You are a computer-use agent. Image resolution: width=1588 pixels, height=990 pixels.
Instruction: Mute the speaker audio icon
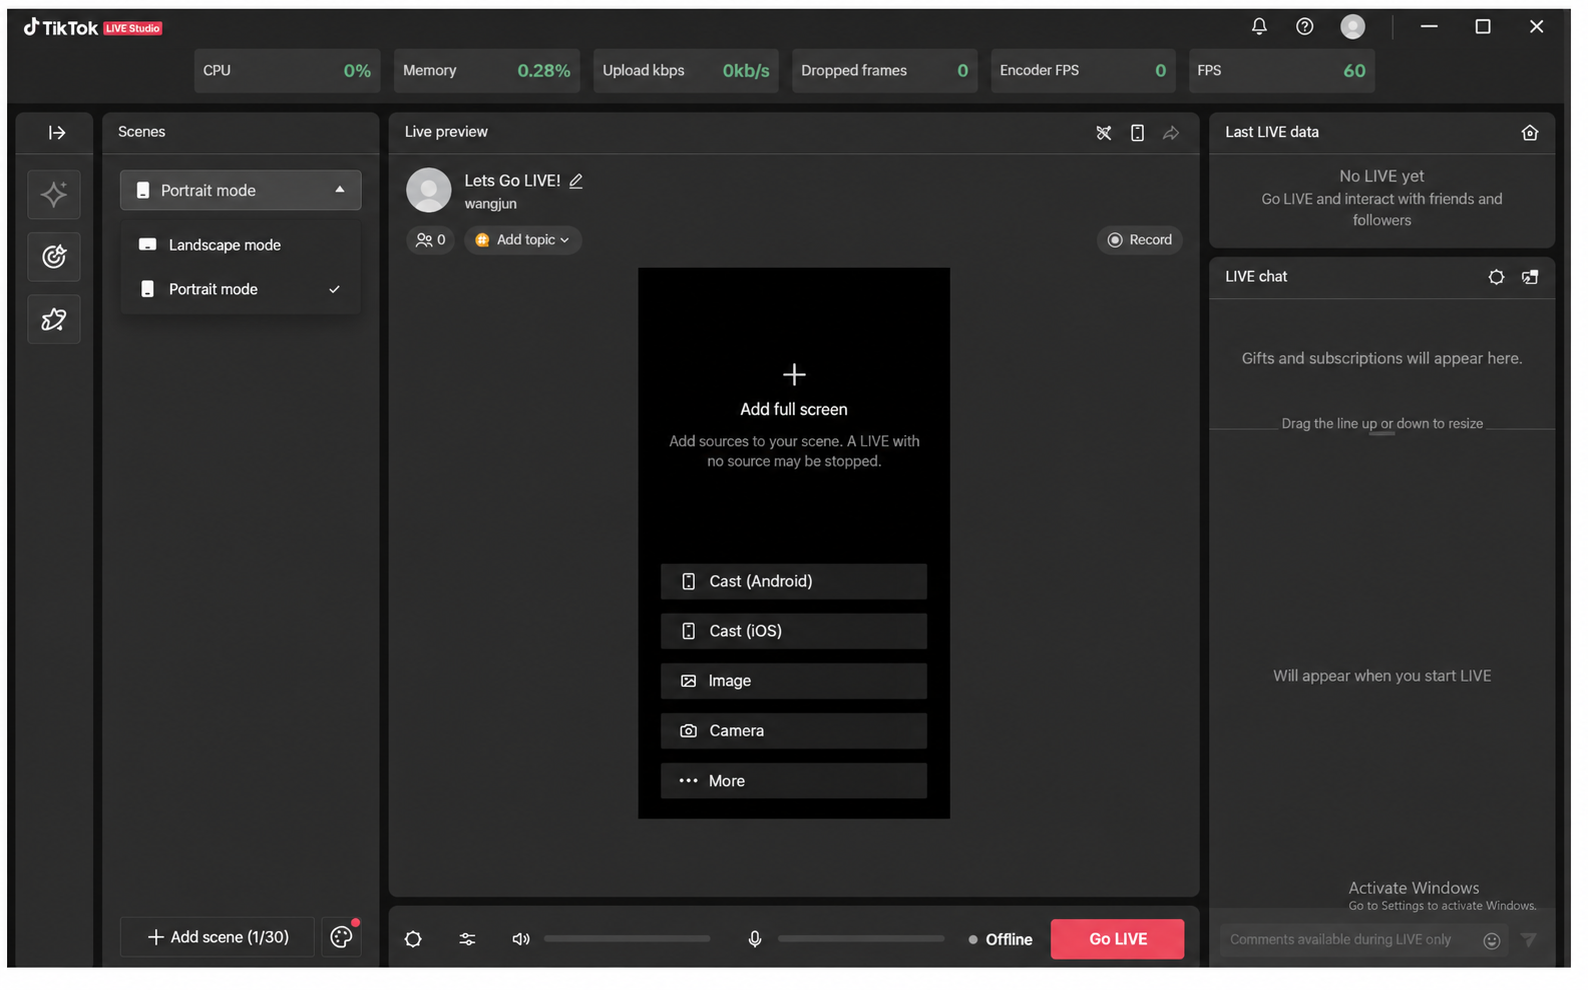click(520, 939)
